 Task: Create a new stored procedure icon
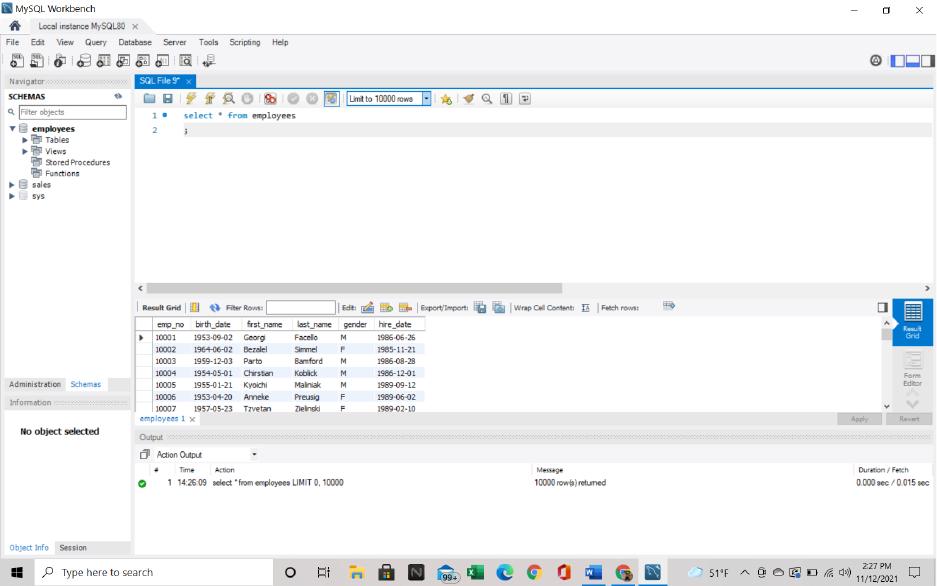pos(142,60)
